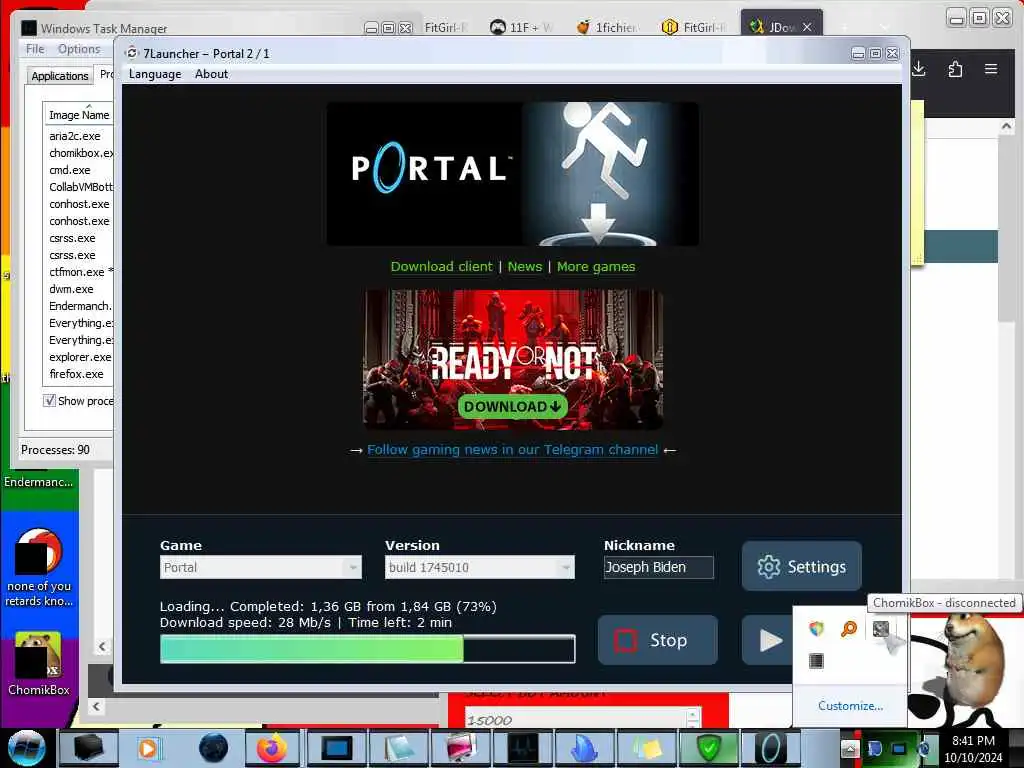Click the Play arrow button

coord(769,640)
